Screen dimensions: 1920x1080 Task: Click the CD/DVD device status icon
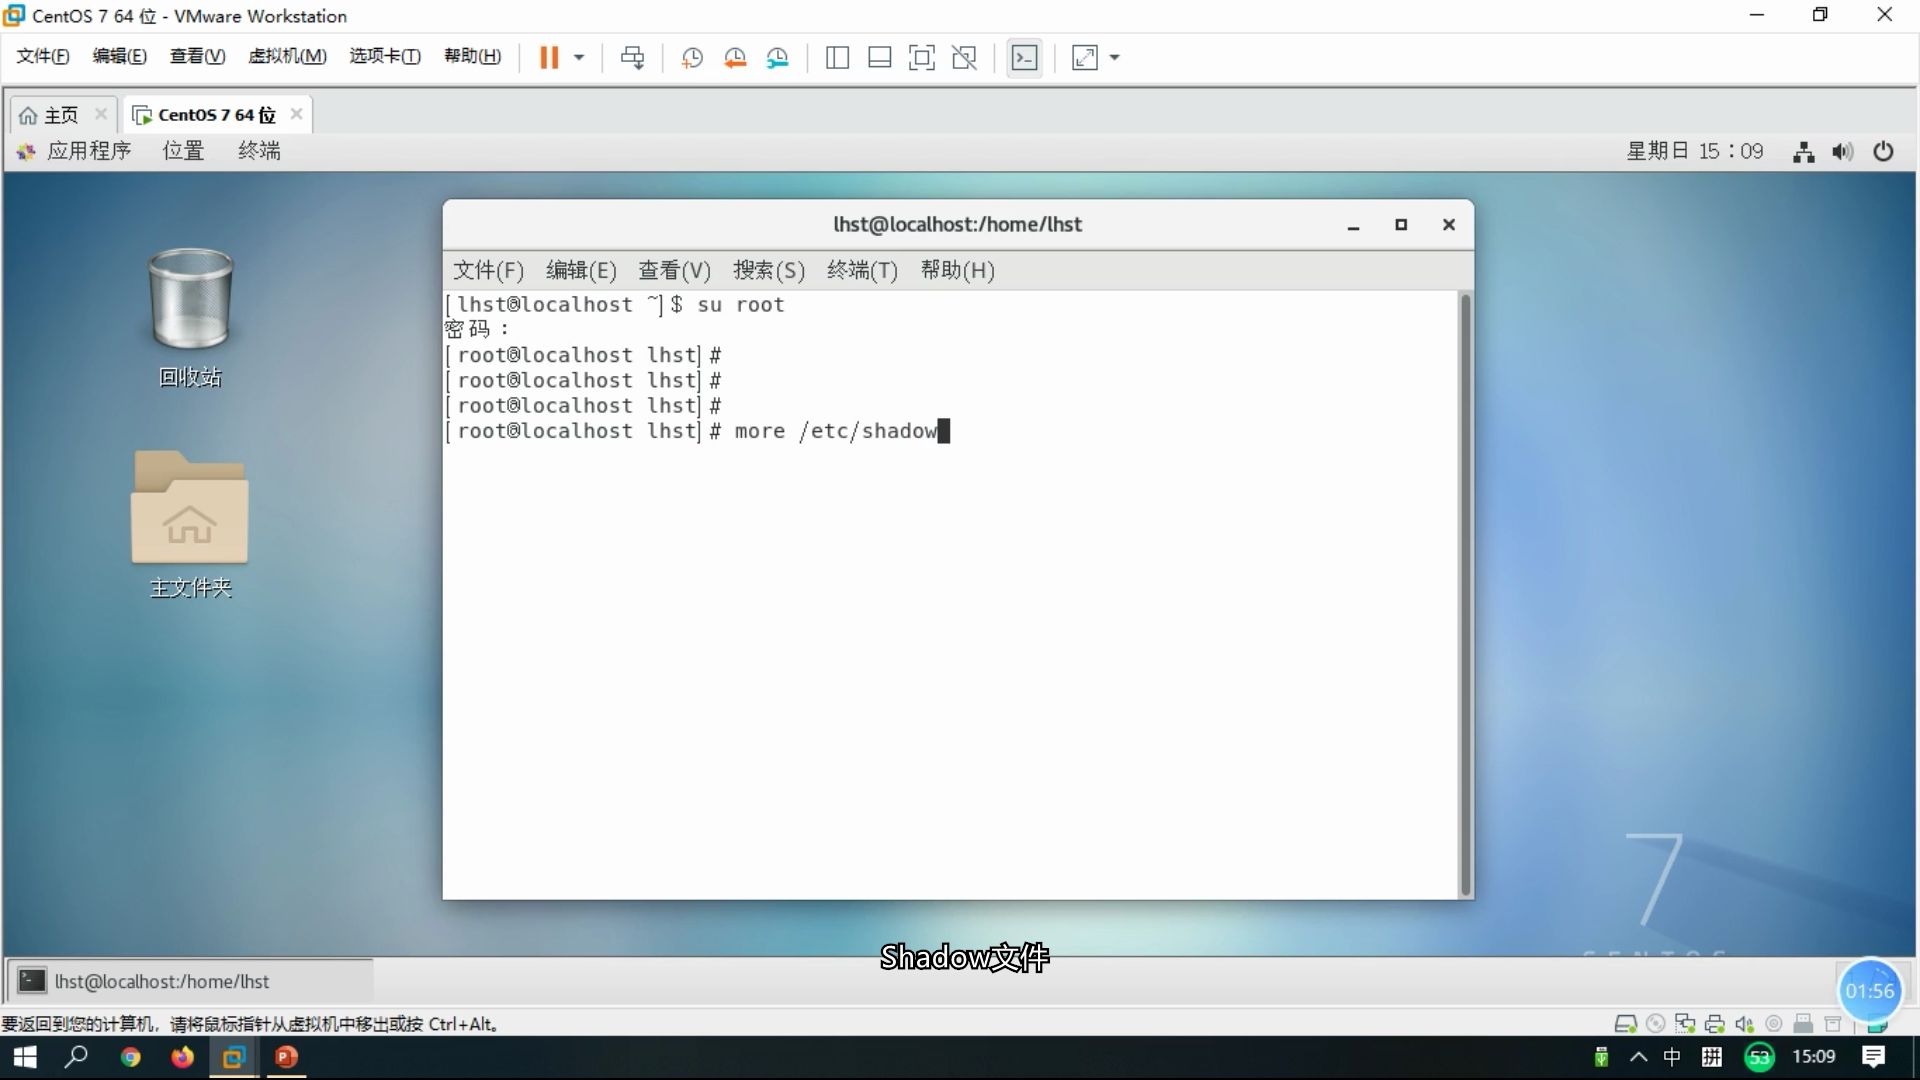[x=1656, y=1024]
